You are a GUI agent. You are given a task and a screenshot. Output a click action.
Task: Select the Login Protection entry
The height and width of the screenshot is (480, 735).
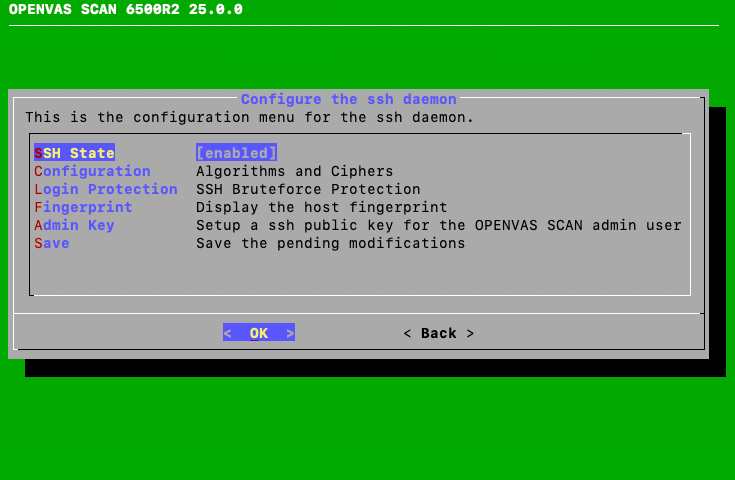tap(106, 189)
